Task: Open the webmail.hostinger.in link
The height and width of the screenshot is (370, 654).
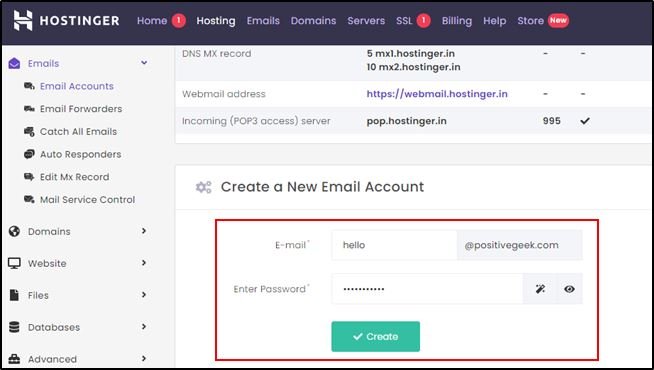Action: click(437, 94)
